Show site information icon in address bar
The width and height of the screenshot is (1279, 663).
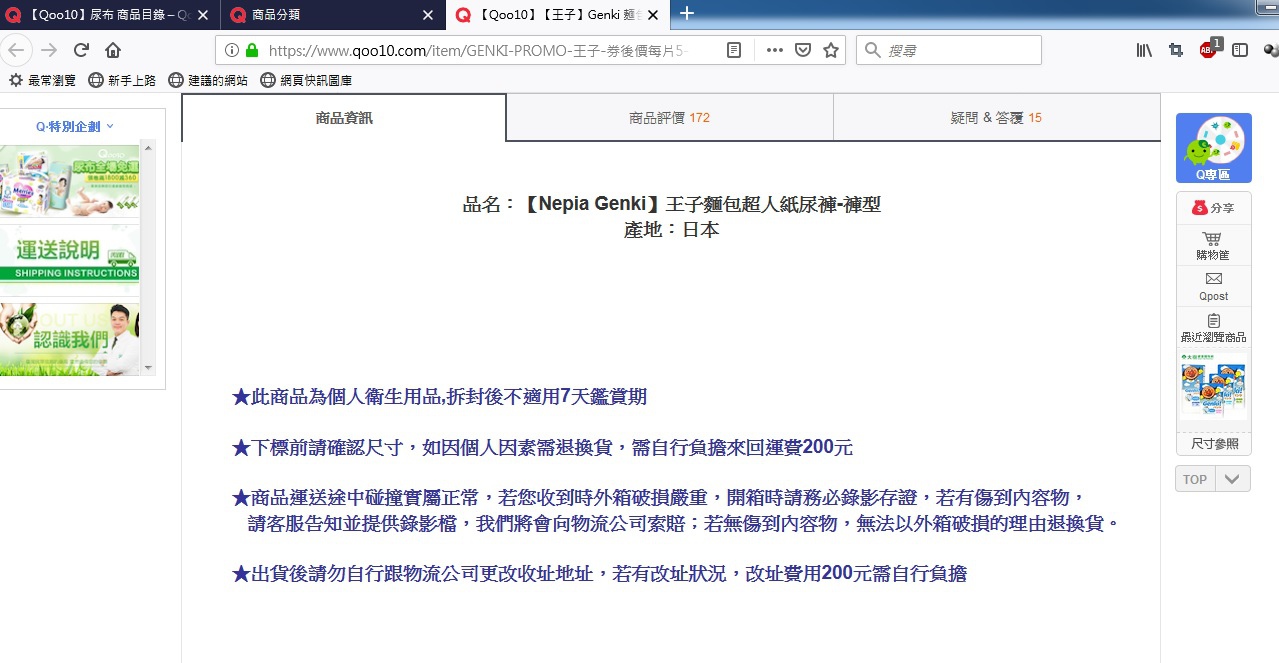(x=231, y=50)
